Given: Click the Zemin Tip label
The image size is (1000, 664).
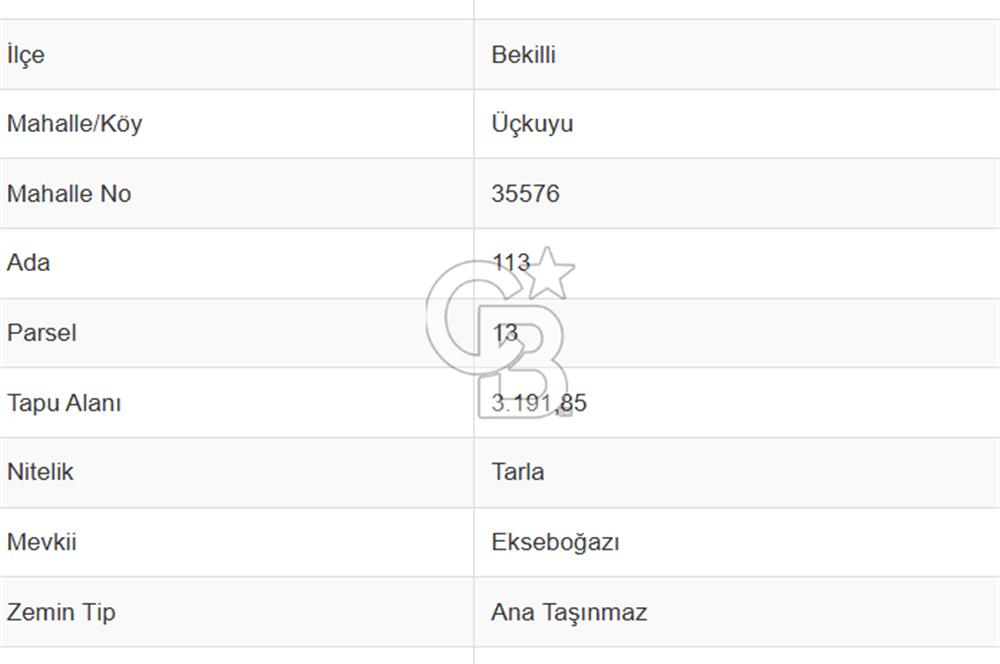Looking at the screenshot, I should click(61, 612).
